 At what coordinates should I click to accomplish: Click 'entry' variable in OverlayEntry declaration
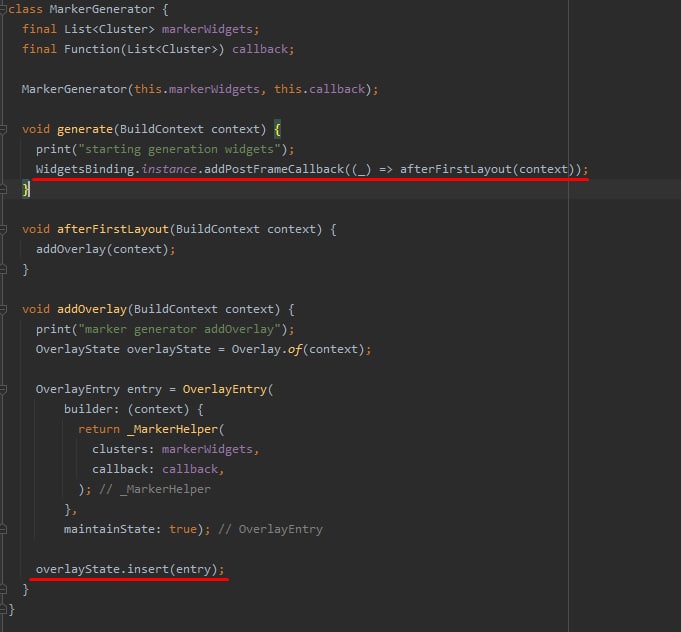click(144, 389)
